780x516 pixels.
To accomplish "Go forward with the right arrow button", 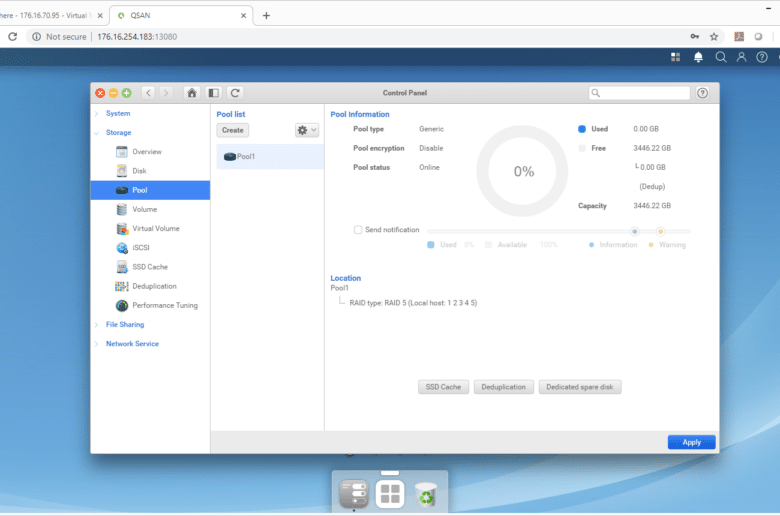I will (x=166, y=93).
